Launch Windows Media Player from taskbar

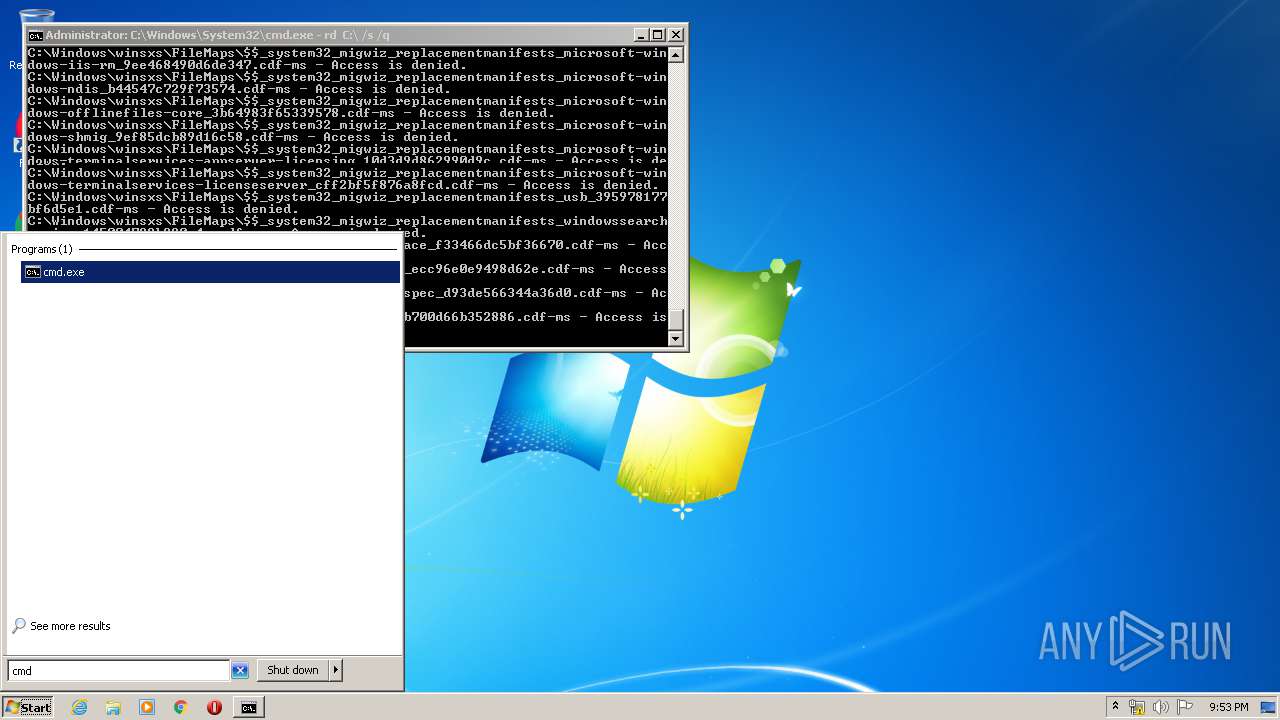point(147,707)
